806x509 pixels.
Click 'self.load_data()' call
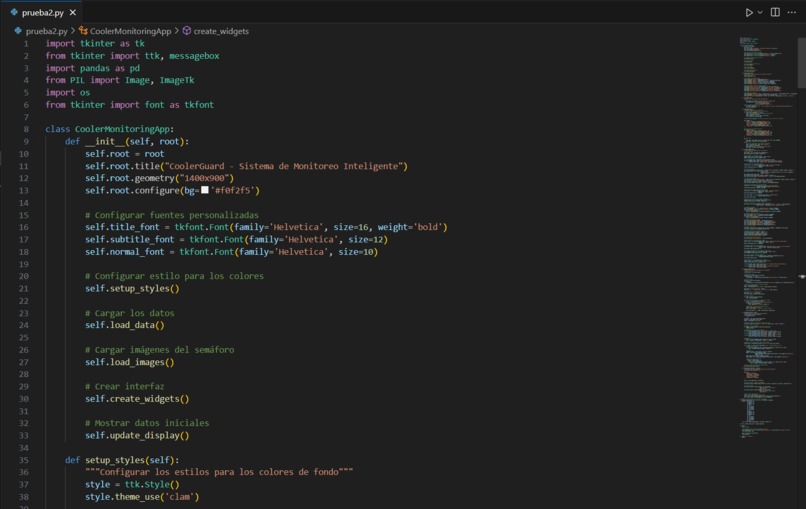click(x=125, y=325)
